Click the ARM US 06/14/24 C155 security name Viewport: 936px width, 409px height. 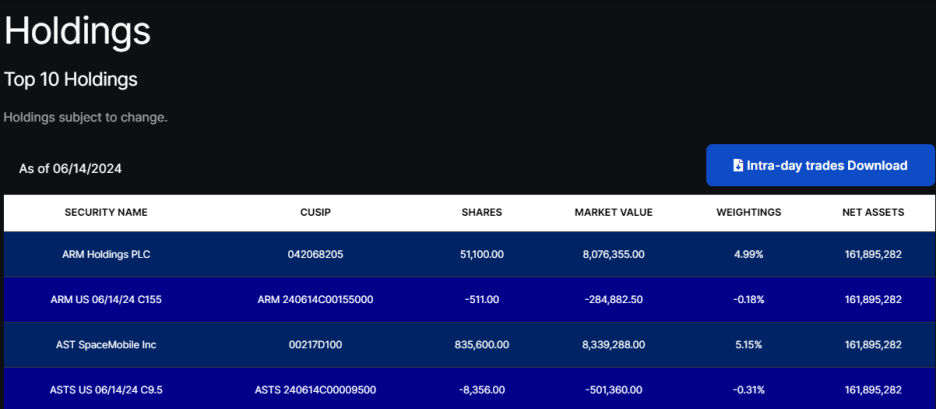[x=106, y=300]
